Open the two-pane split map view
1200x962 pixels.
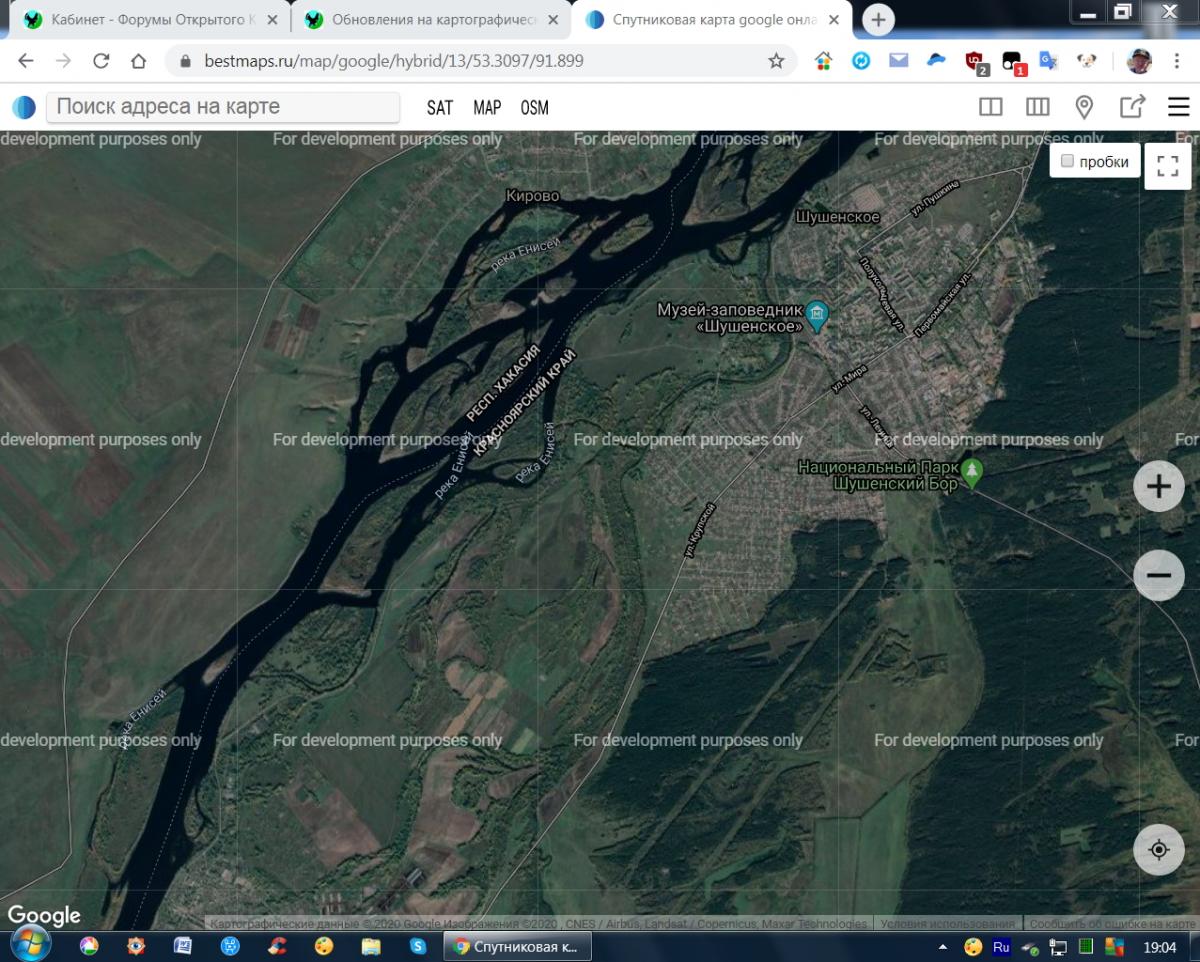990,107
